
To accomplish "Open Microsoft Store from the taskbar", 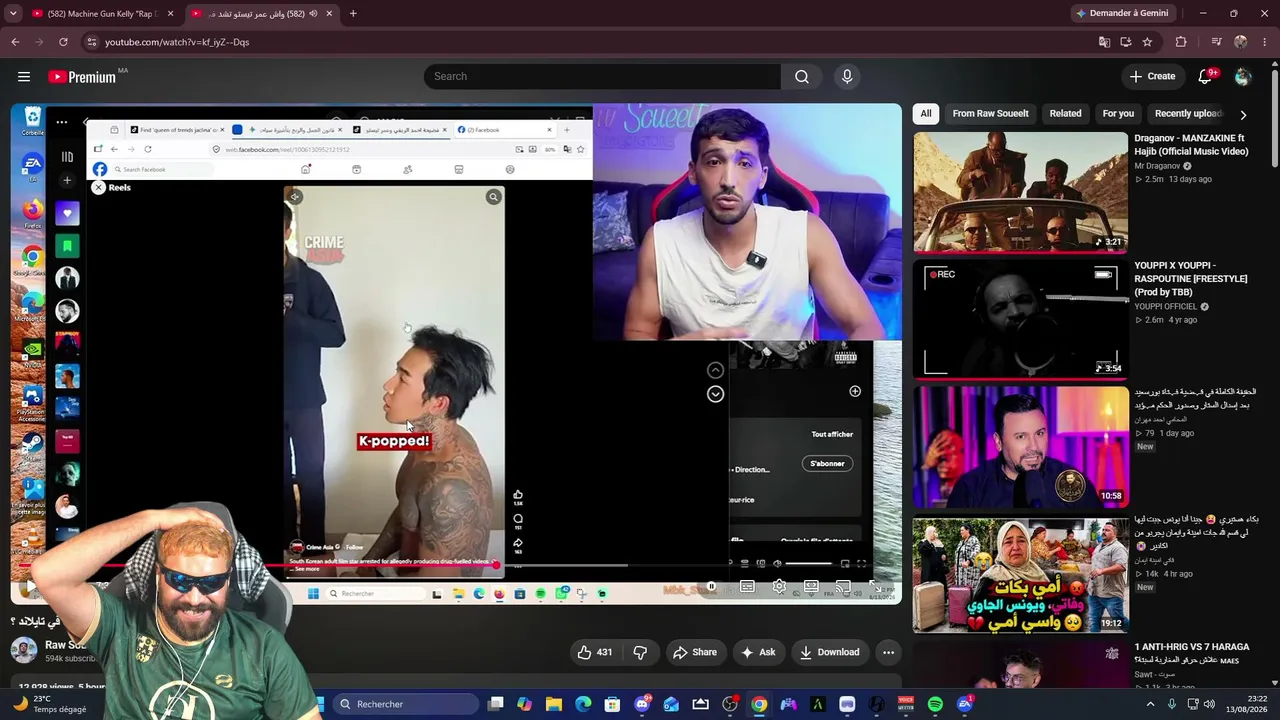I will (x=612, y=704).
